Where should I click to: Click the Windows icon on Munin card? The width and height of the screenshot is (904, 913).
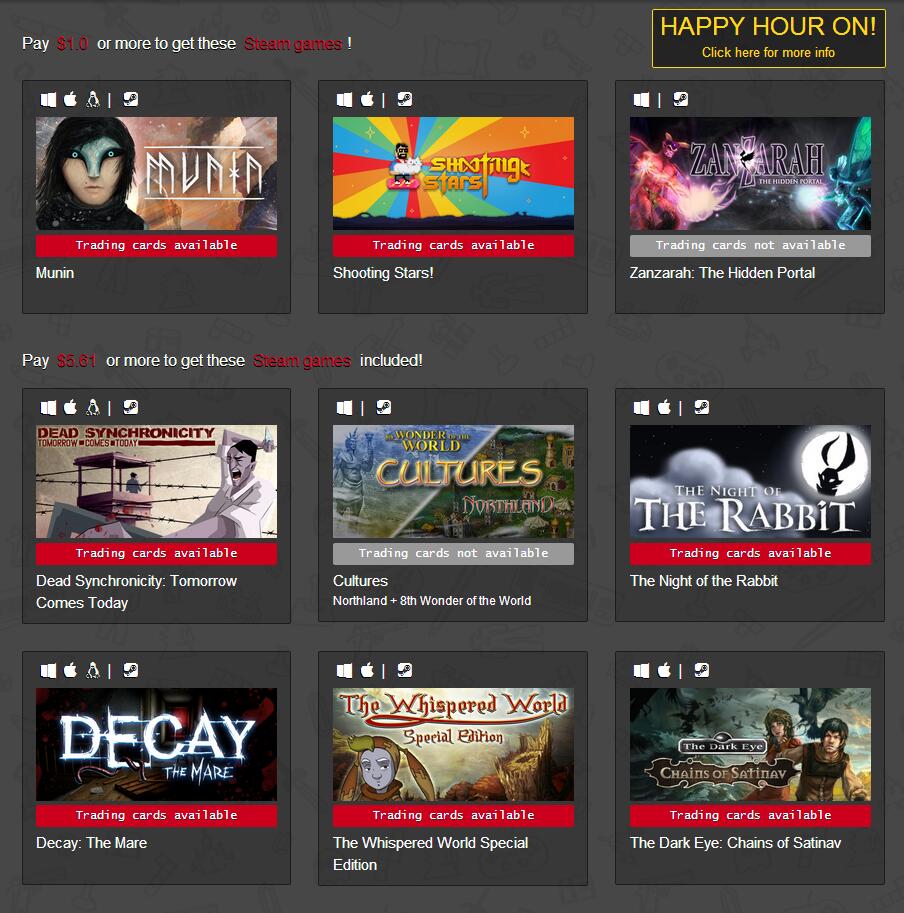[48, 100]
